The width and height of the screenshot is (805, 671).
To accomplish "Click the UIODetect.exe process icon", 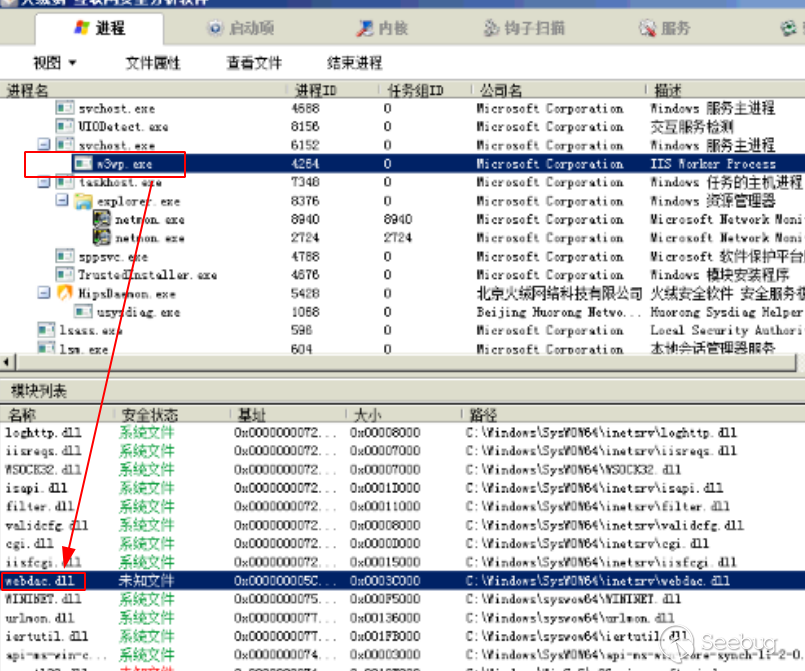I will coord(65,127).
